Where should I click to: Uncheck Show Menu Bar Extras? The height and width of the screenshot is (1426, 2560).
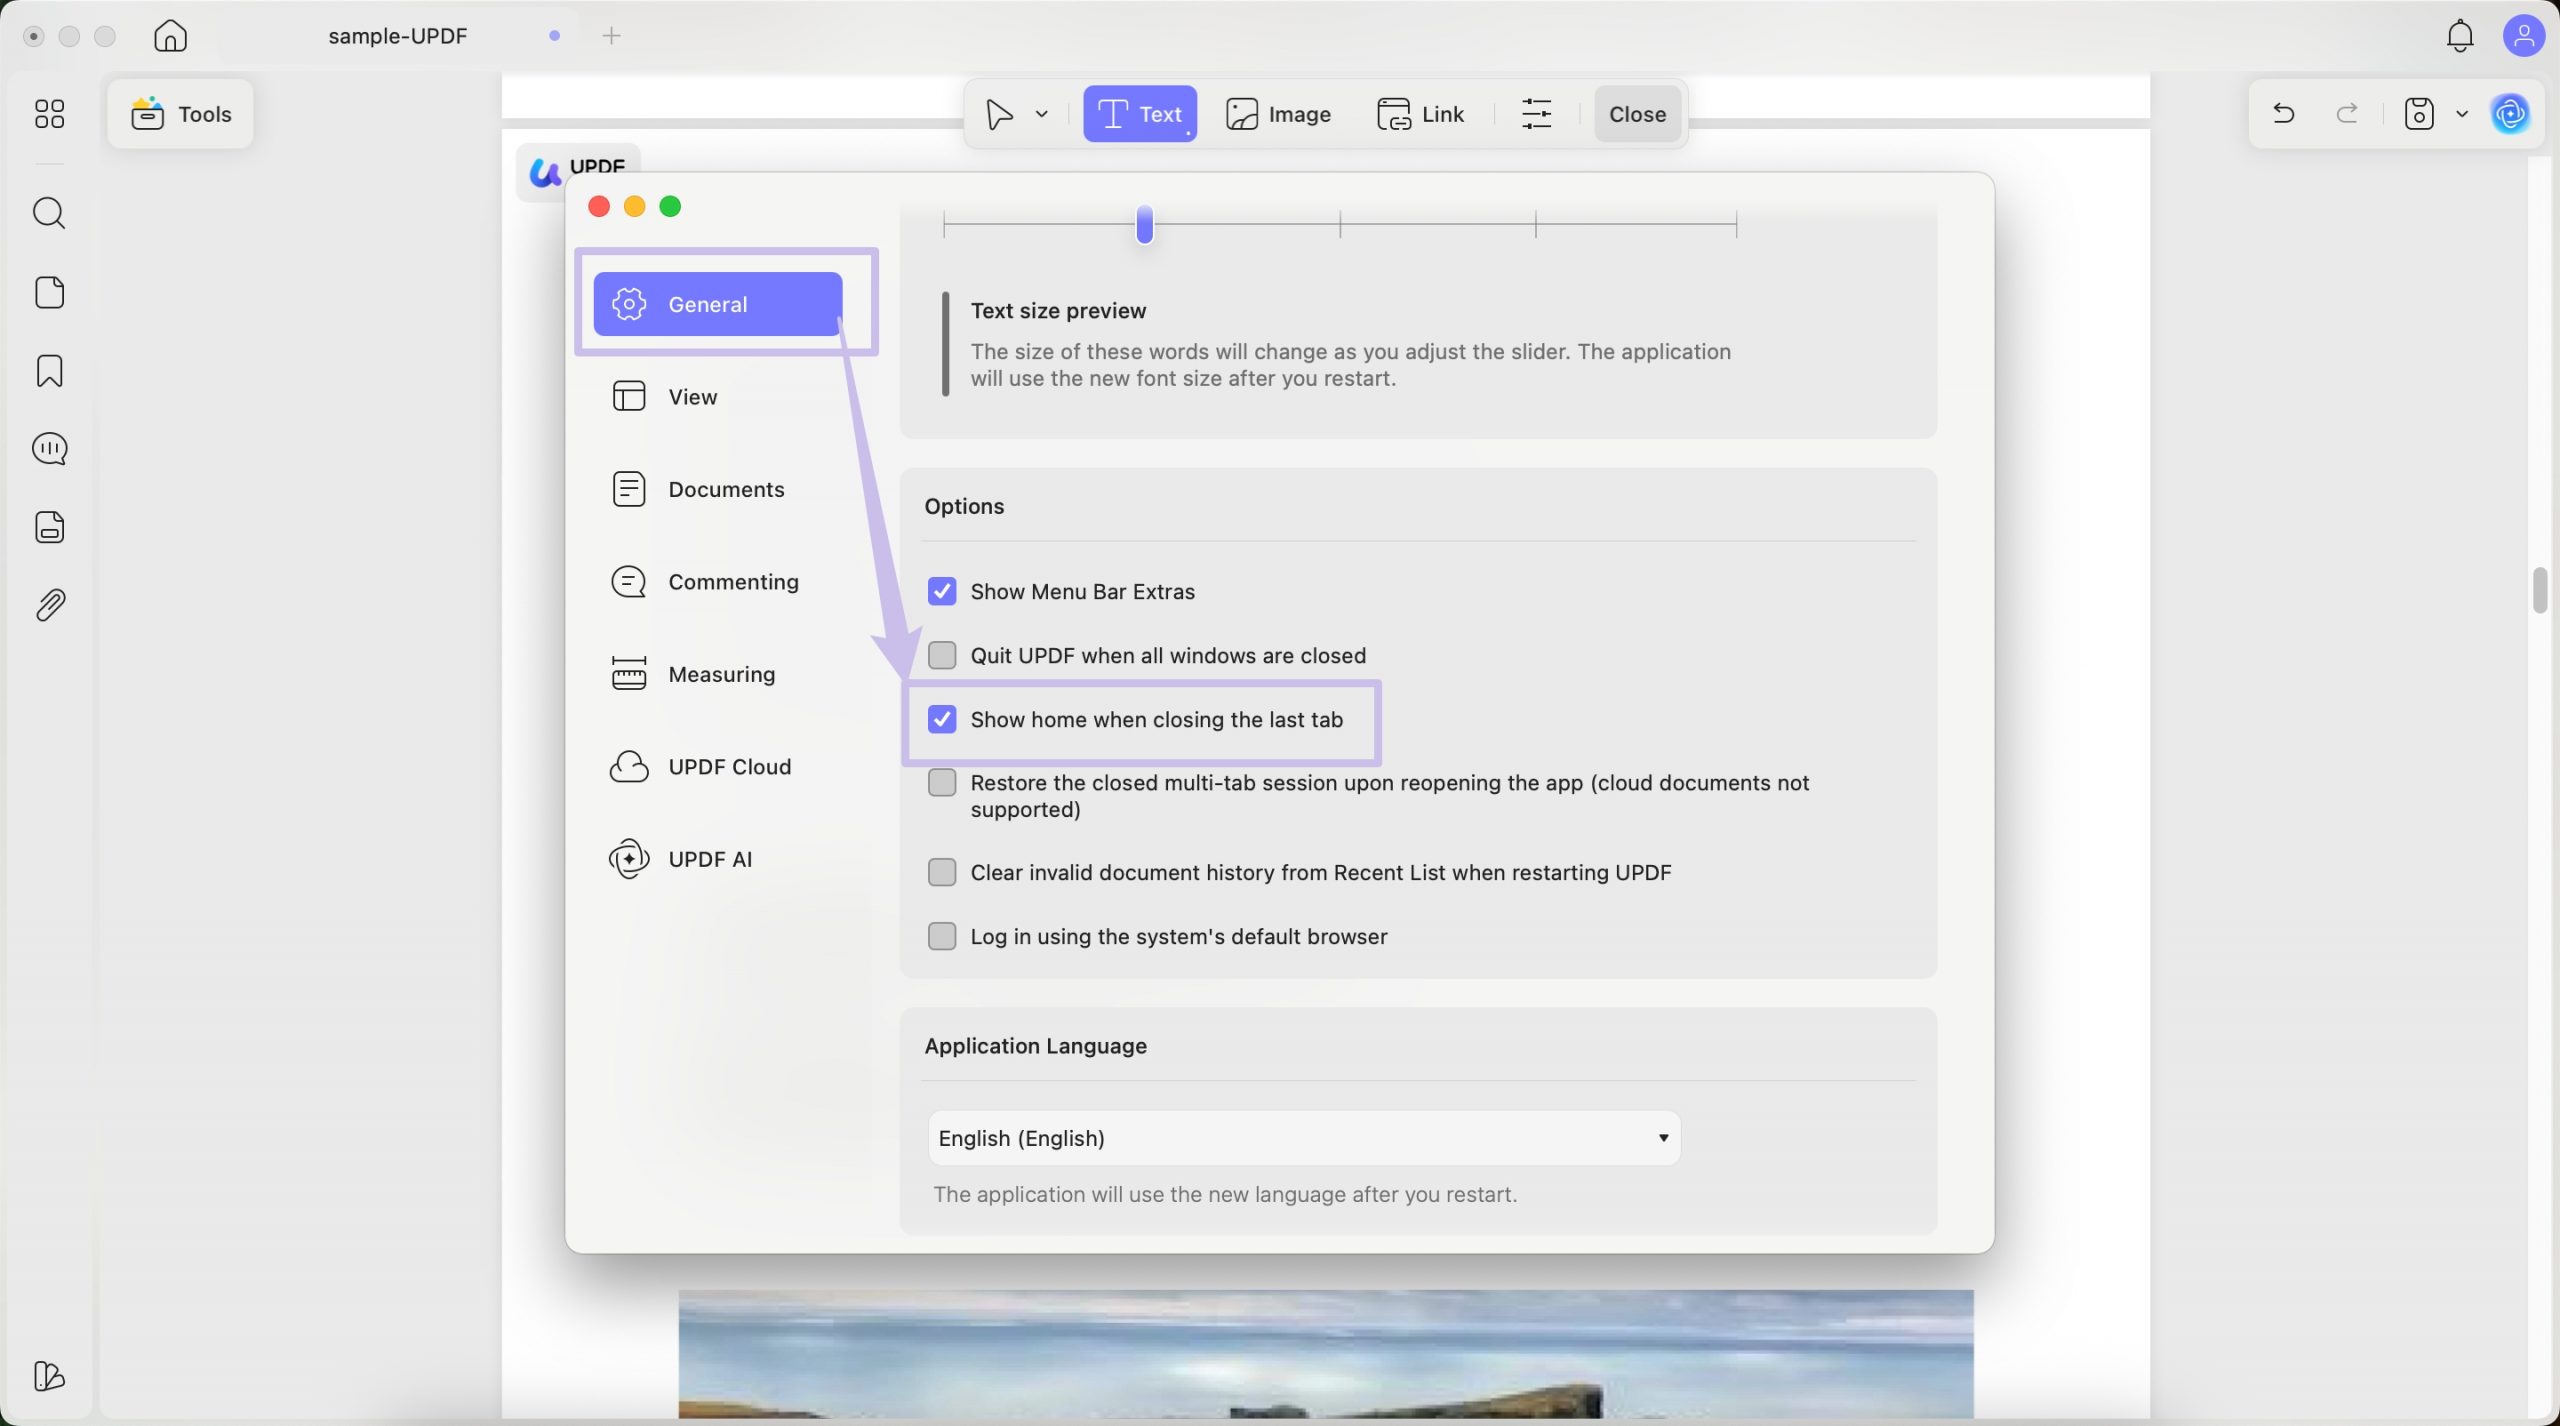click(941, 591)
